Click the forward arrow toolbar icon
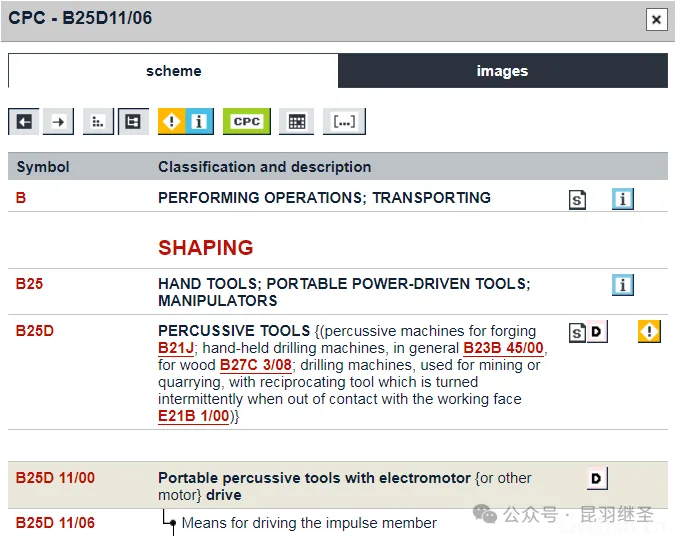The height and width of the screenshot is (541, 675). (x=58, y=121)
